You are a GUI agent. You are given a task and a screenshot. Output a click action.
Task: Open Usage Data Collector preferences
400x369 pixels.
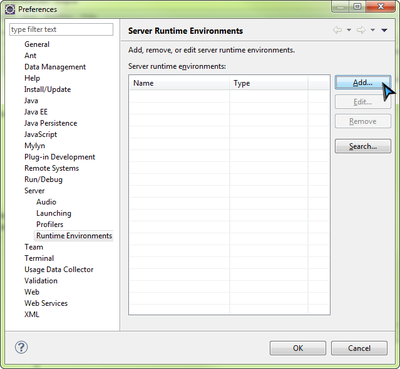(x=59, y=269)
